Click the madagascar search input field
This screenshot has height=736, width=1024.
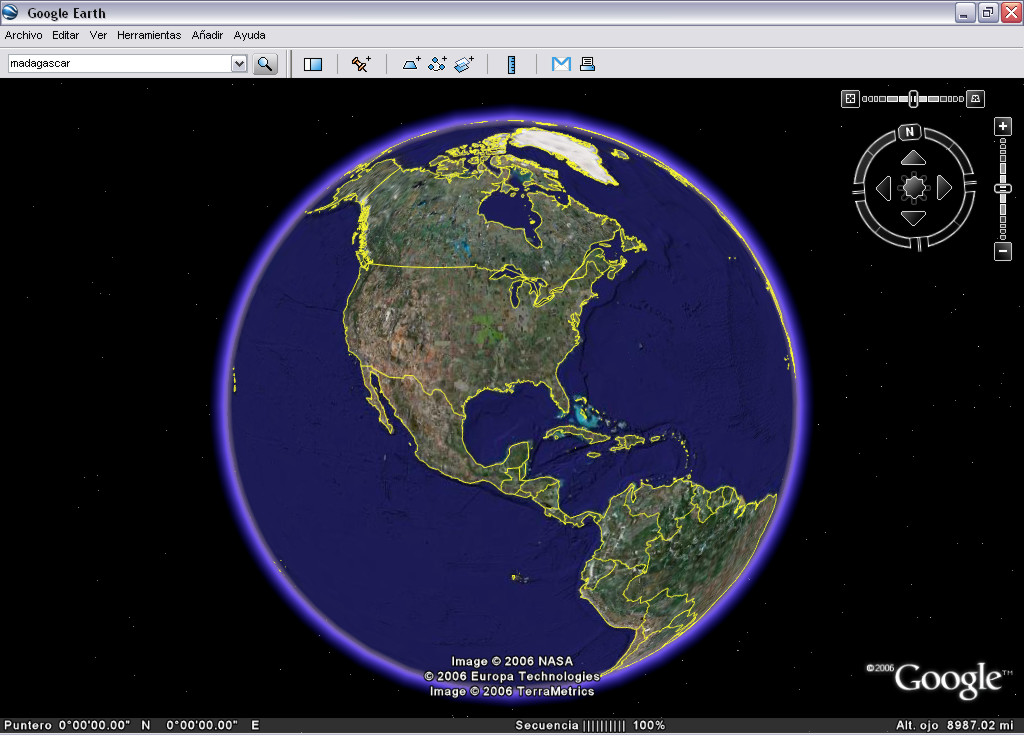120,63
